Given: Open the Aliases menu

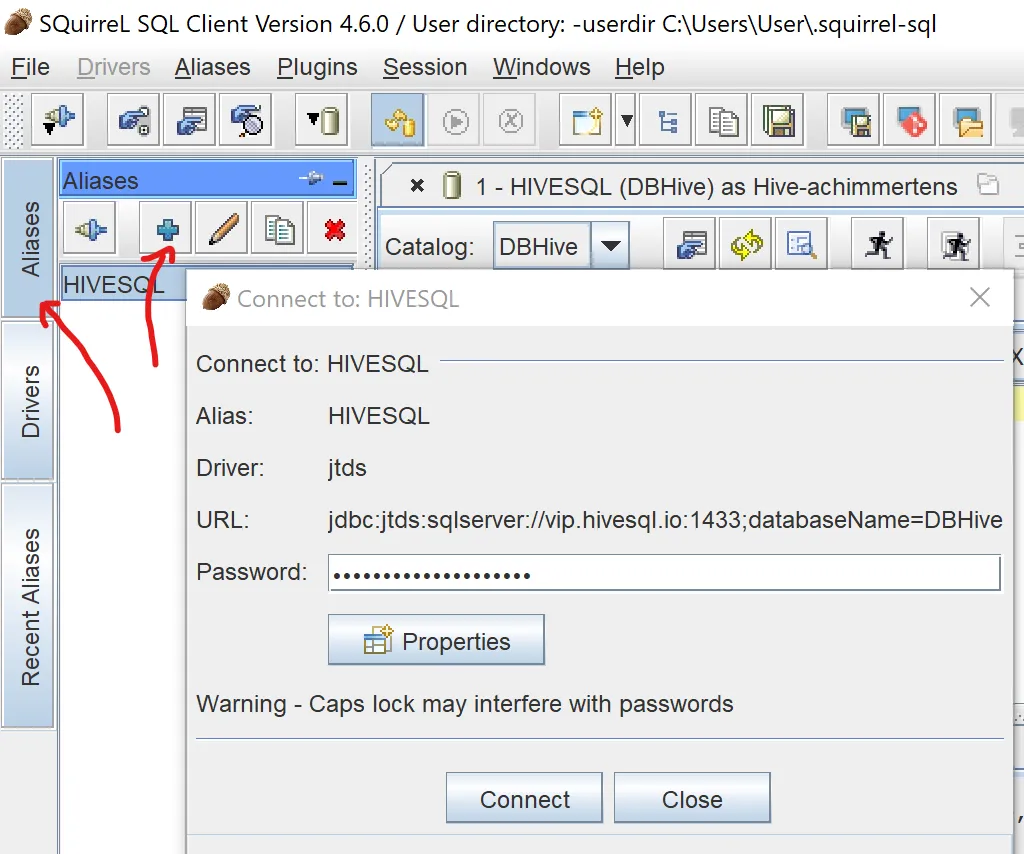Looking at the screenshot, I should coord(212,67).
